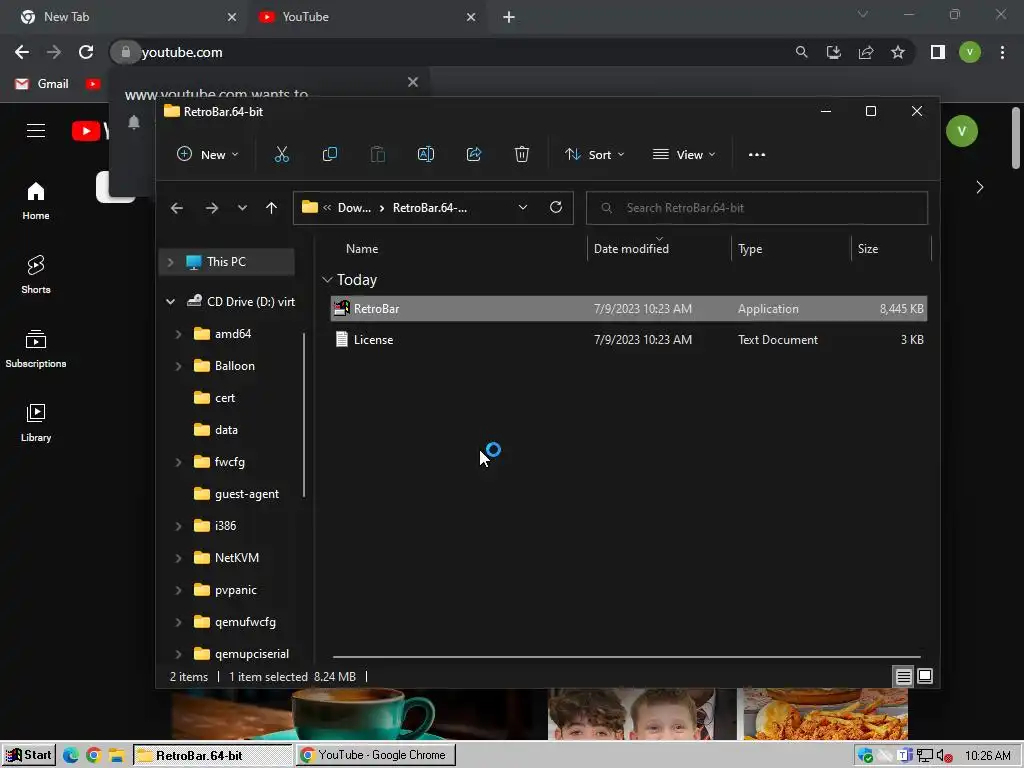Switch to details view layout icon
The height and width of the screenshot is (768, 1024).
903,677
